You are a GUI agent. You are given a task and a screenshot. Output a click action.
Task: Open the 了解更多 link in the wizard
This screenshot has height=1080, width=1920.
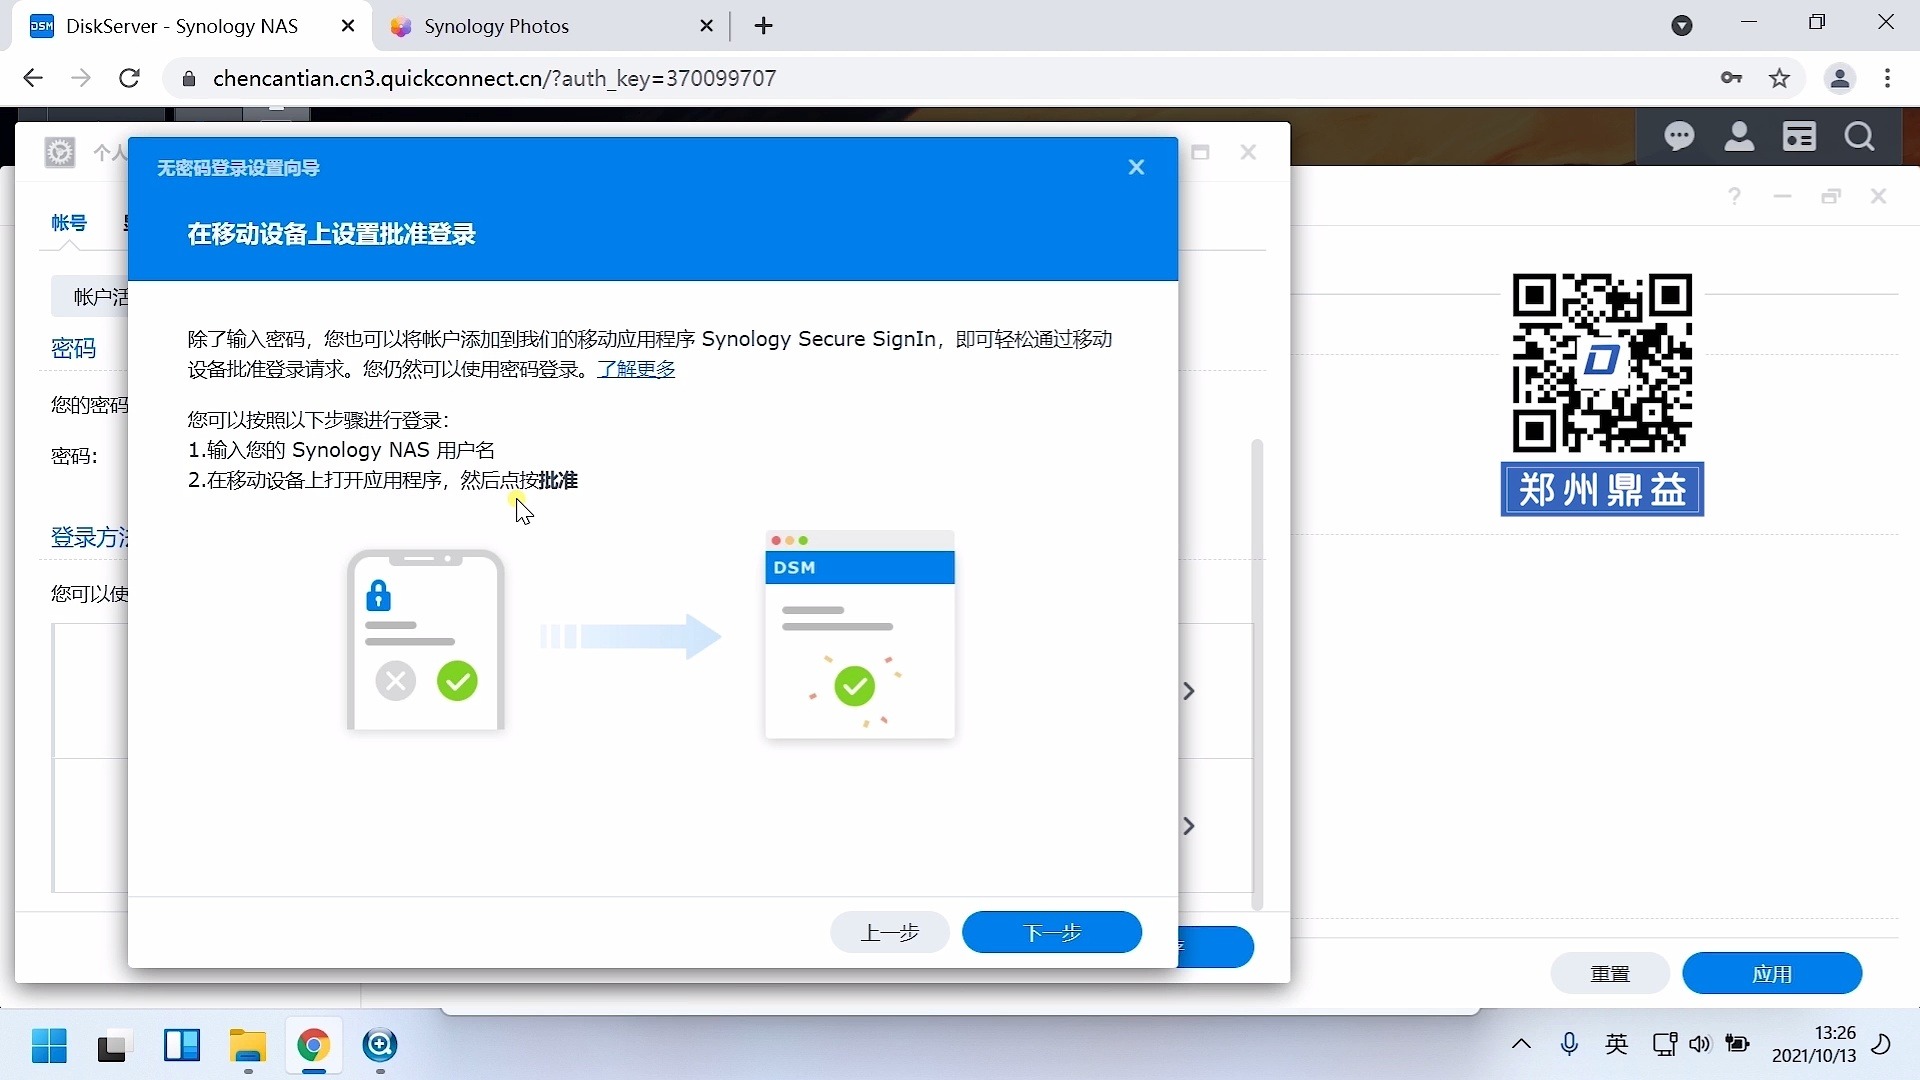pyautogui.click(x=637, y=369)
